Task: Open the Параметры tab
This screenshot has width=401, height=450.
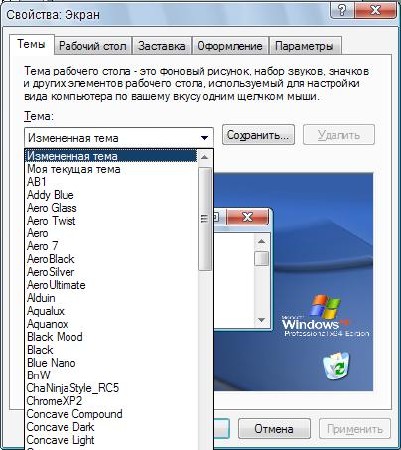Action: click(x=304, y=46)
